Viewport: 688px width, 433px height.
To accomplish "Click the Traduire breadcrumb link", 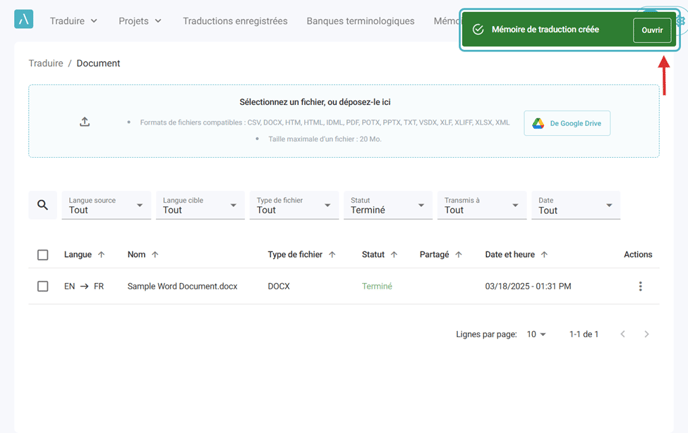I will [46, 63].
